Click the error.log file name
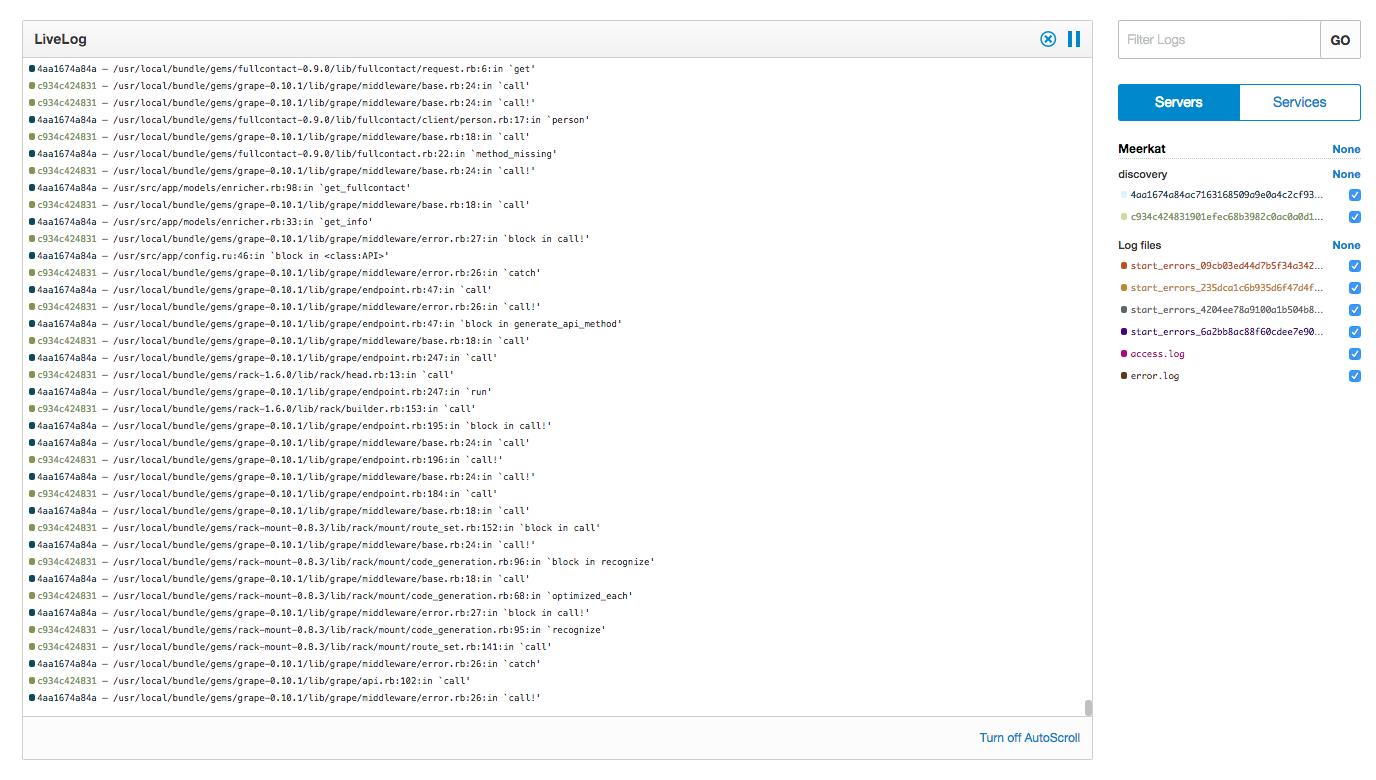Screen dimensions: 1376x780 [1155, 376]
